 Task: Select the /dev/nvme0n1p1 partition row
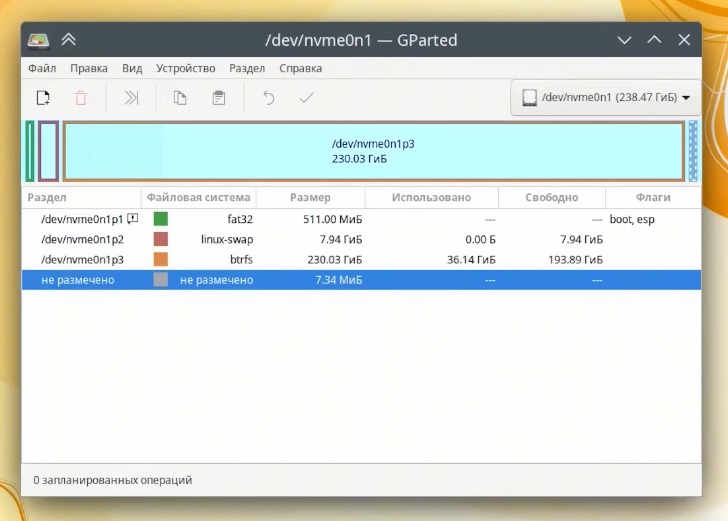pyautogui.click(x=361, y=219)
